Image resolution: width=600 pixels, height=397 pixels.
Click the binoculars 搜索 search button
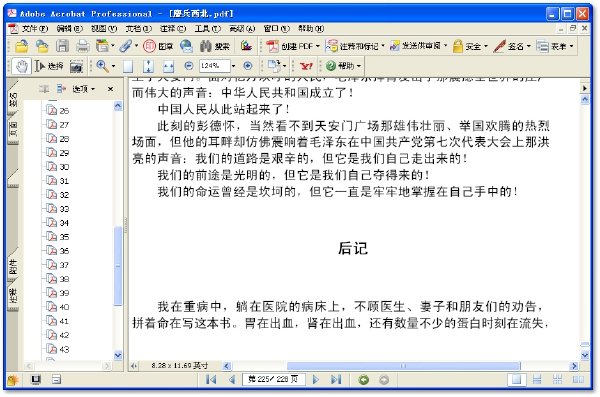[x=214, y=46]
